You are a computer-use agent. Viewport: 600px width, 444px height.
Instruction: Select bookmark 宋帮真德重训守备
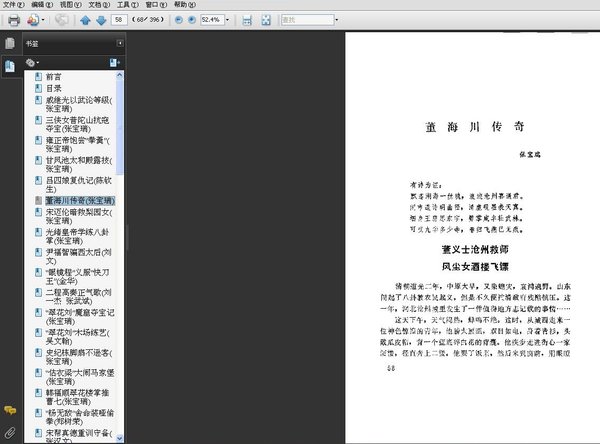pos(79,436)
